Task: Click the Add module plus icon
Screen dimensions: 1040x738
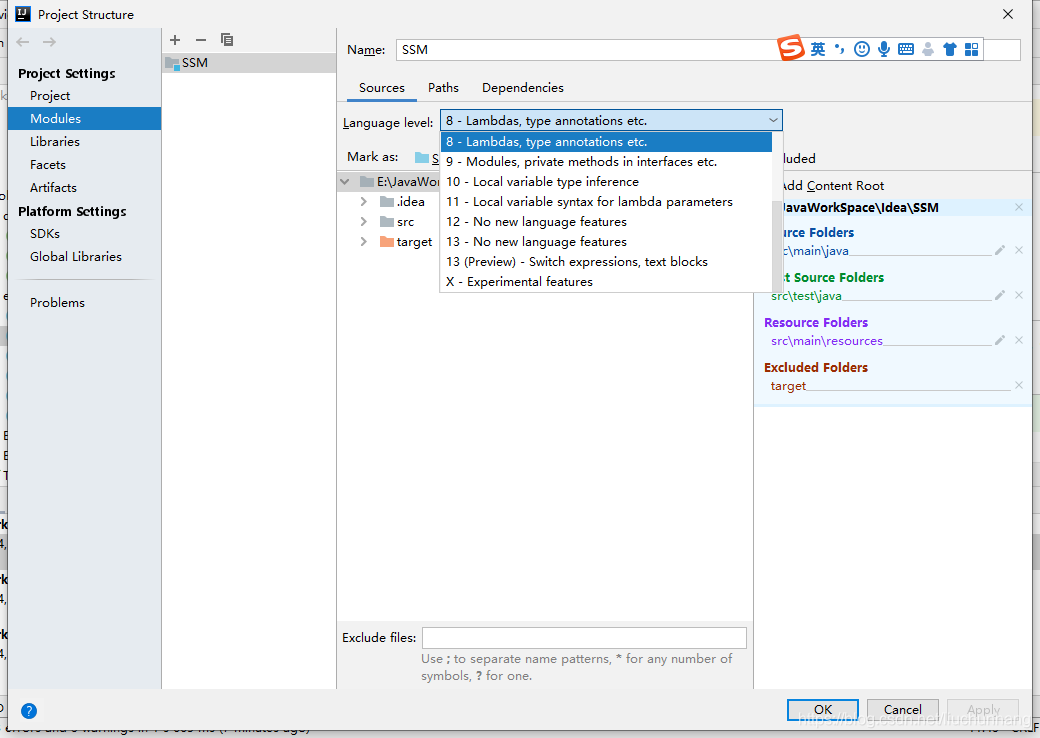Action: point(175,40)
